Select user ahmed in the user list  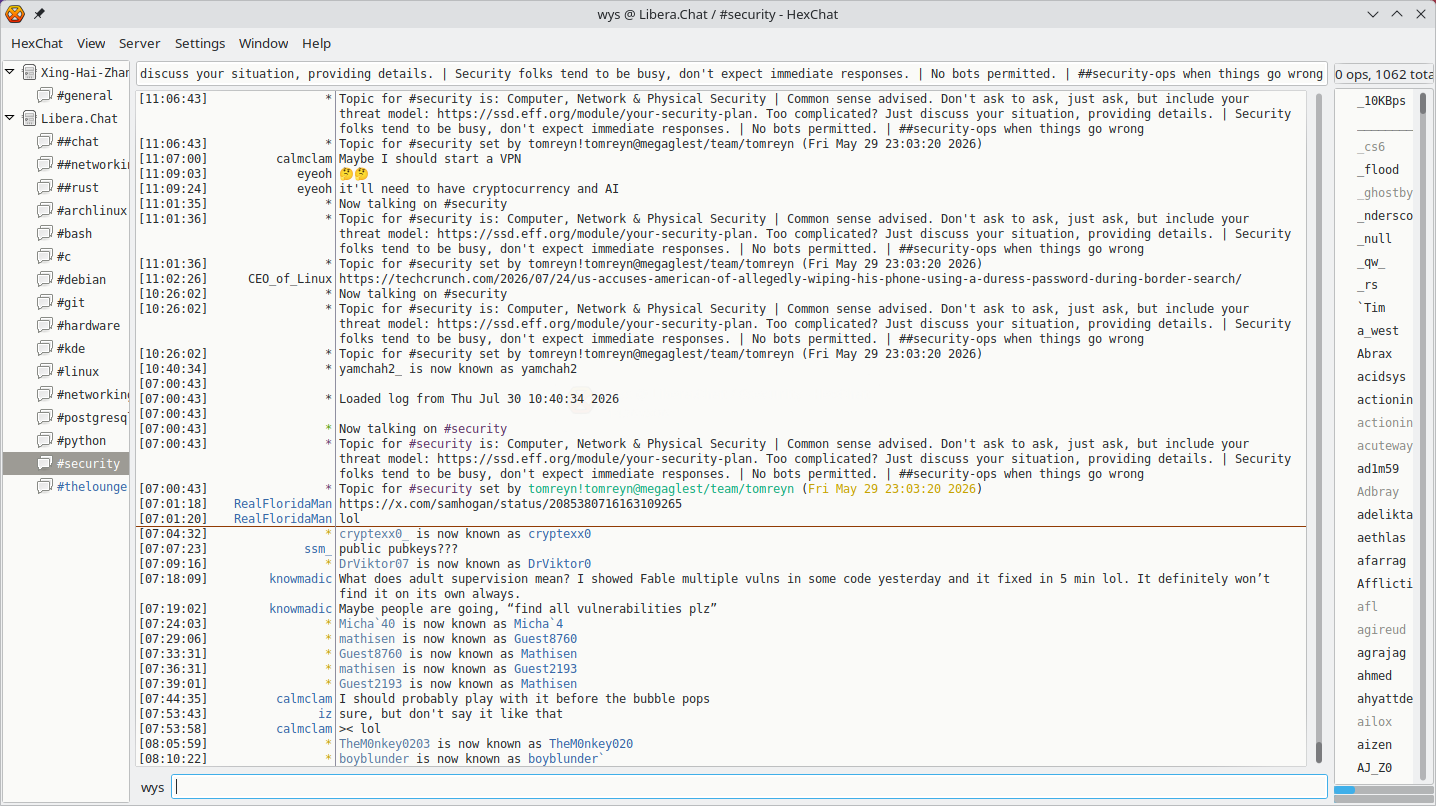click(1374, 676)
